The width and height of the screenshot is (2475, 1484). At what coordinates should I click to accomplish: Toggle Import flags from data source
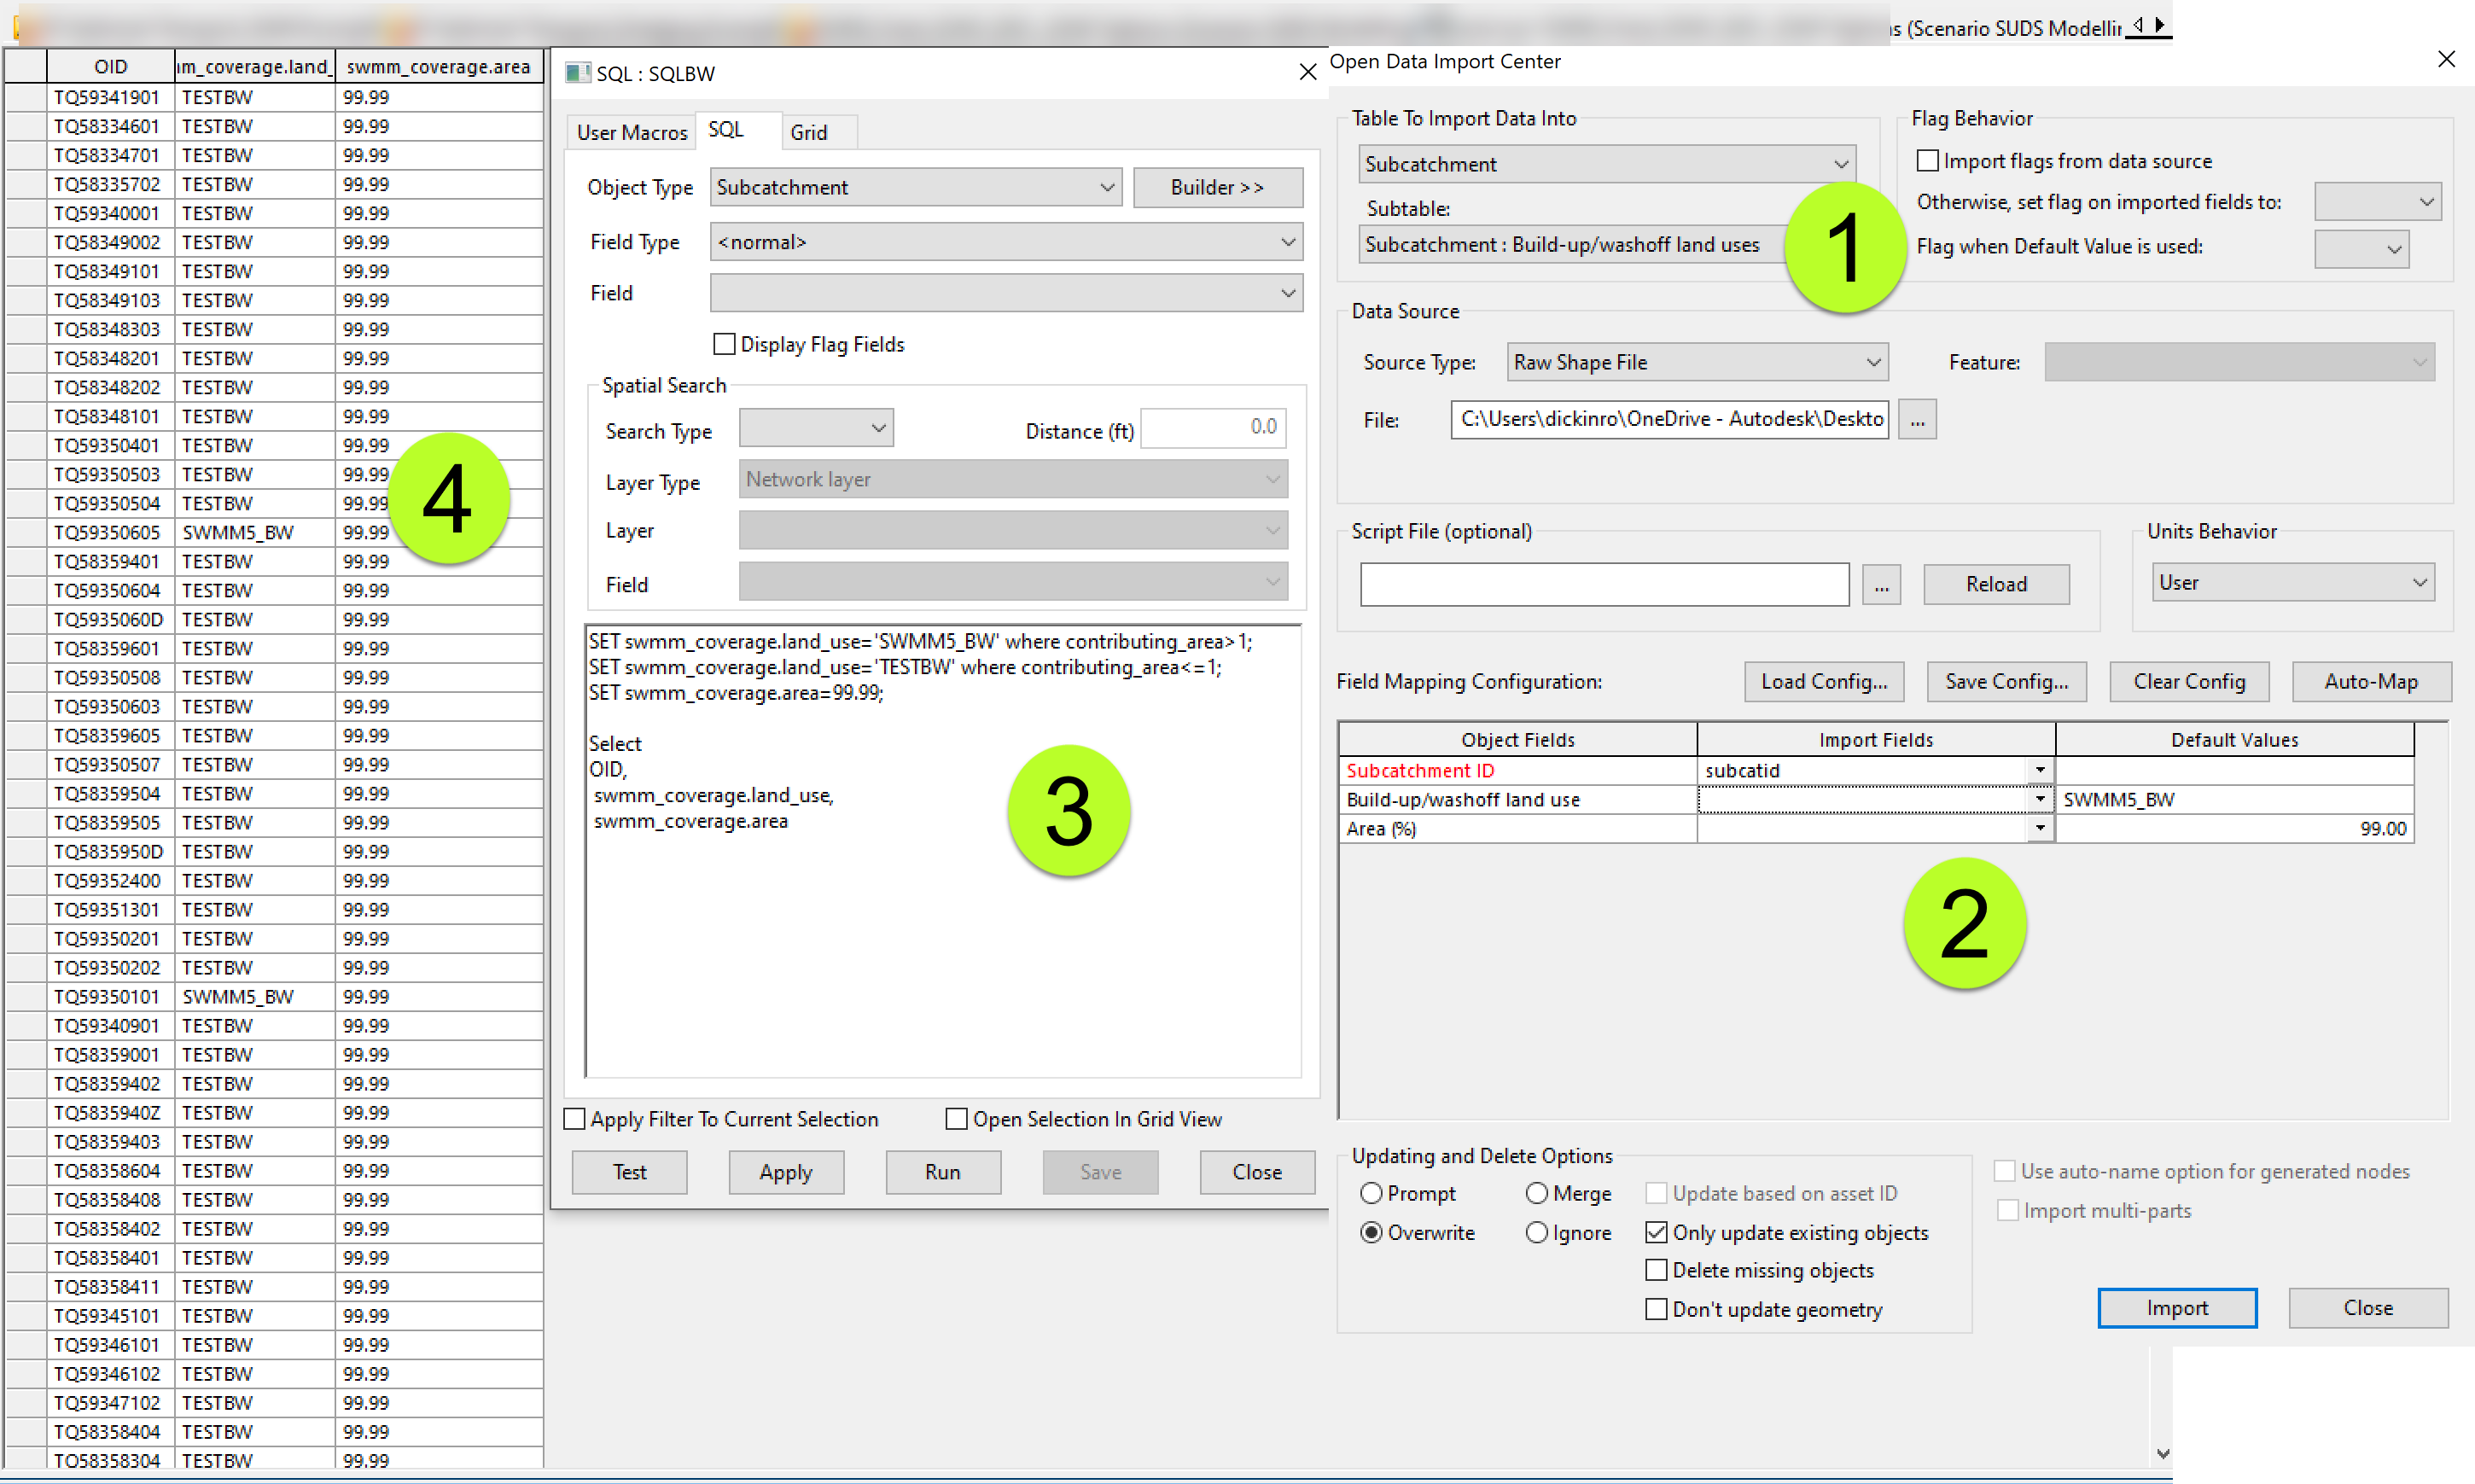1927,161
